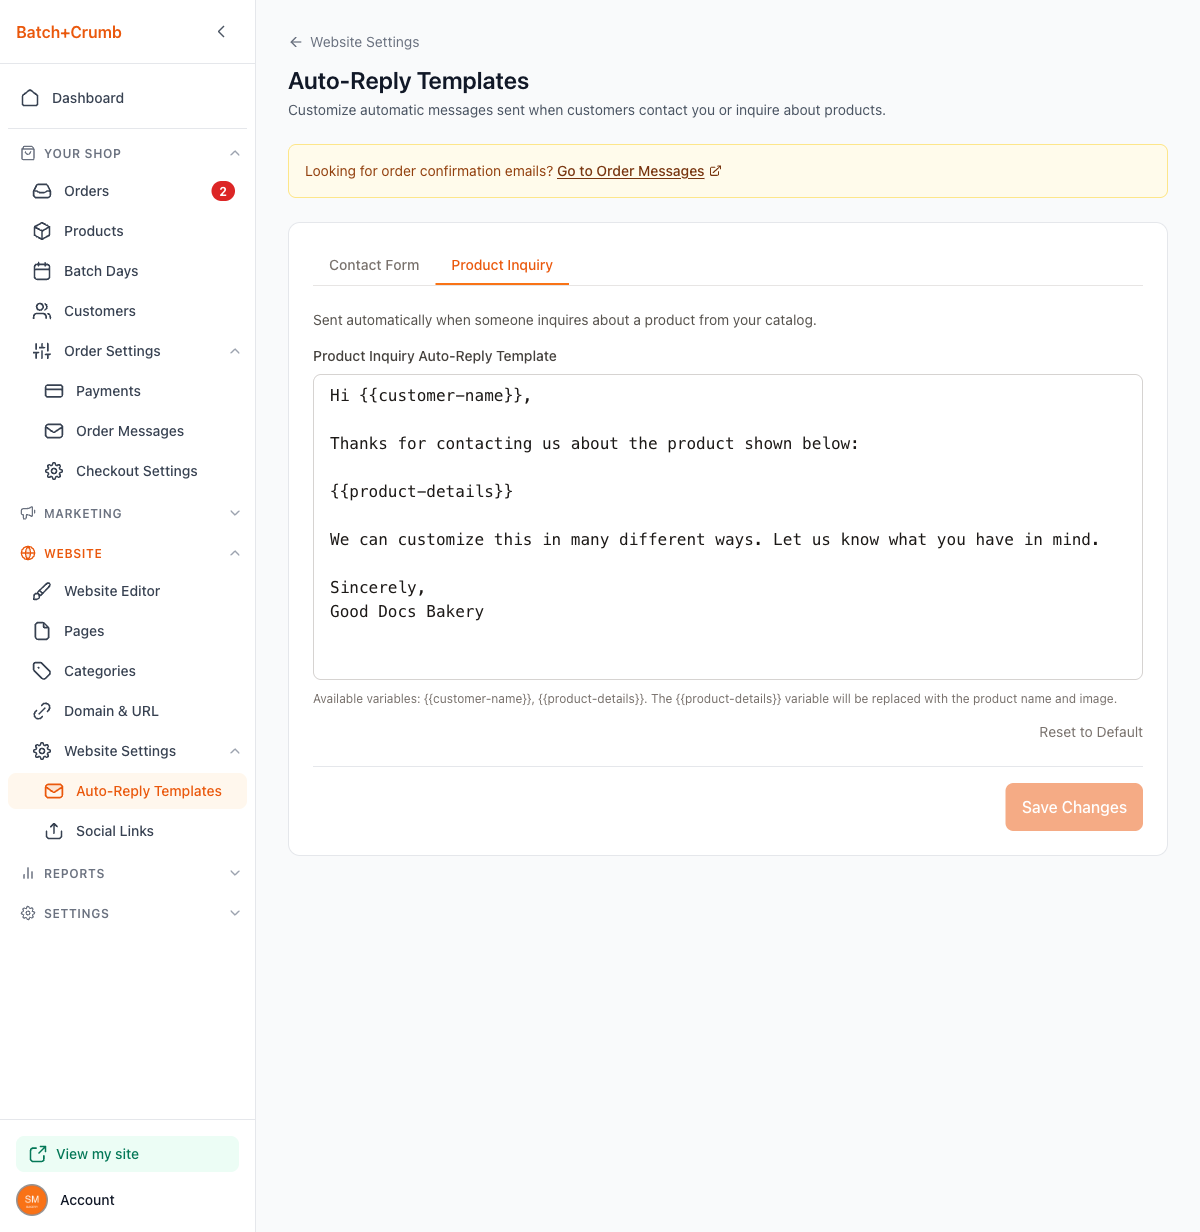
Task: Click the Domain & URL link icon
Action: click(42, 711)
